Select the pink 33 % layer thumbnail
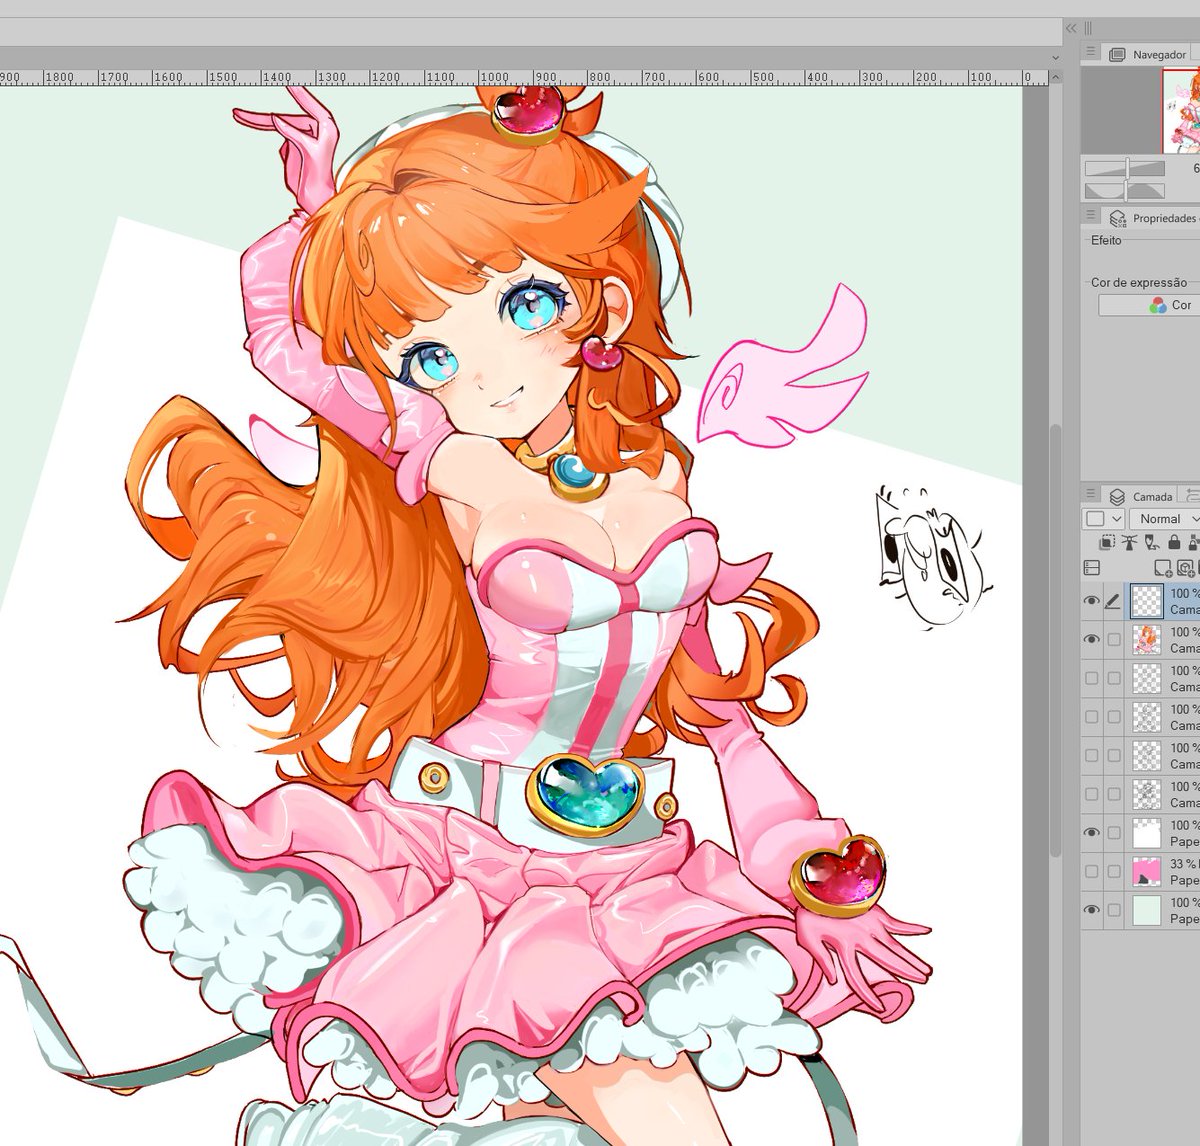 pyautogui.click(x=1147, y=871)
